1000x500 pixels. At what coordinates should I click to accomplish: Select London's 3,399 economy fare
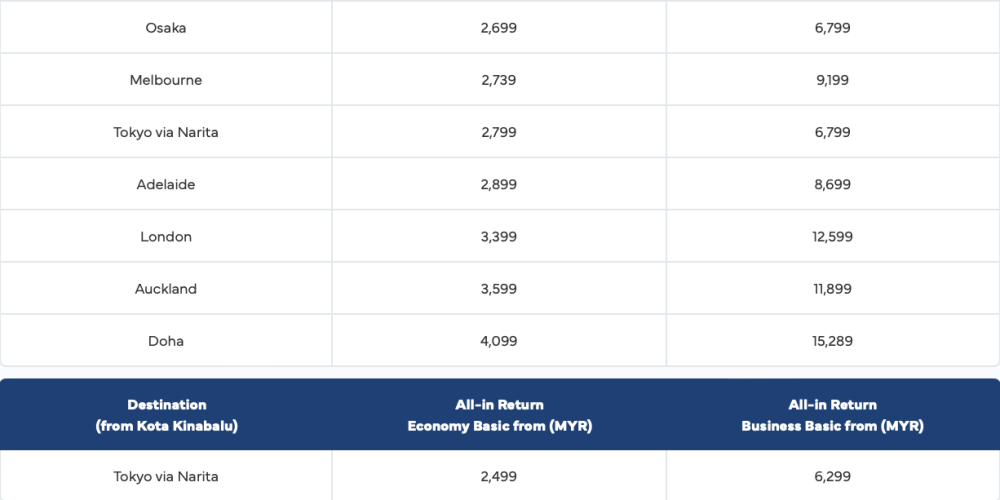click(x=499, y=237)
